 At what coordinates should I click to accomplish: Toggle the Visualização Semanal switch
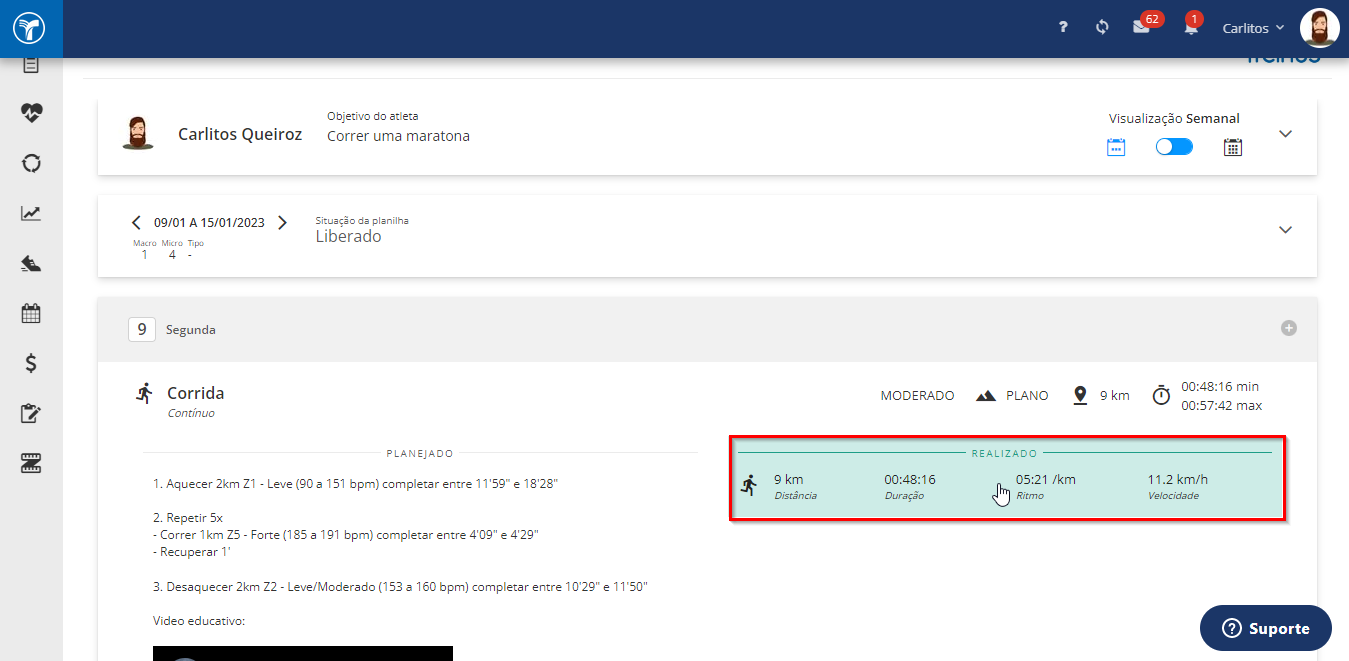(x=1174, y=147)
